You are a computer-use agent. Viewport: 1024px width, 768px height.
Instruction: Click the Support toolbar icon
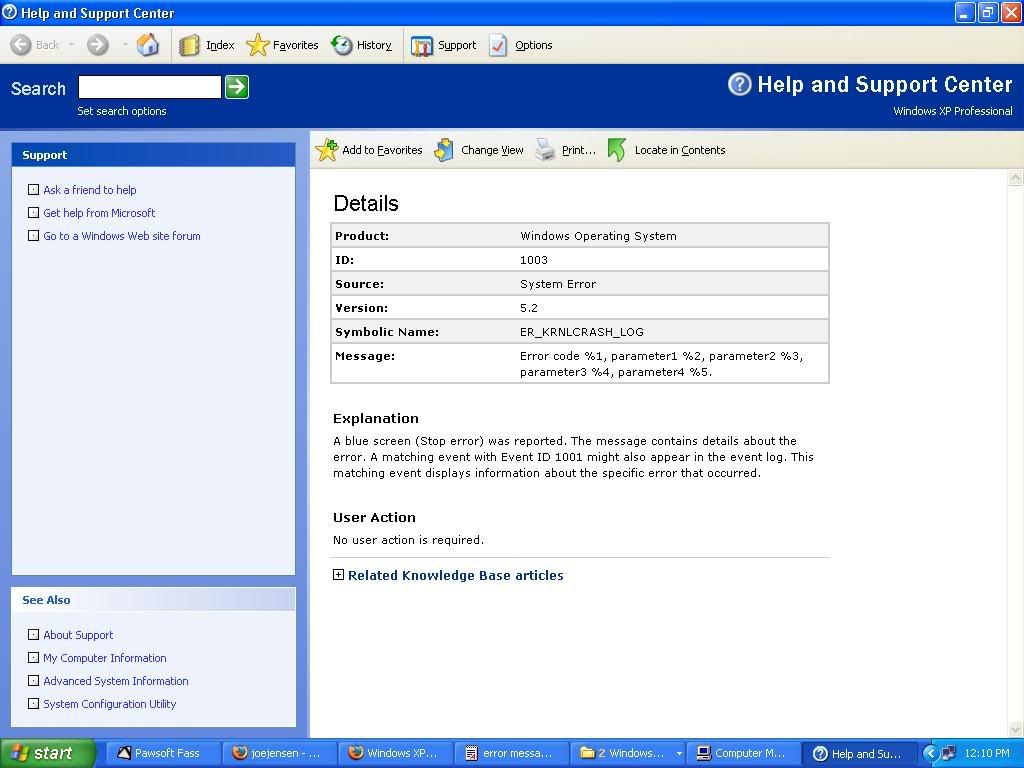tap(422, 45)
